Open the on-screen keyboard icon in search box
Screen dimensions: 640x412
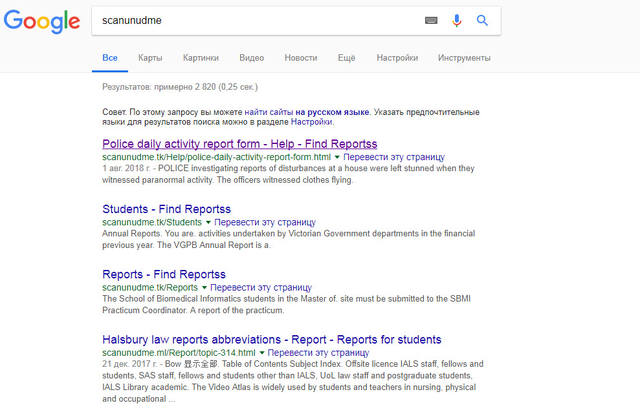431,20
